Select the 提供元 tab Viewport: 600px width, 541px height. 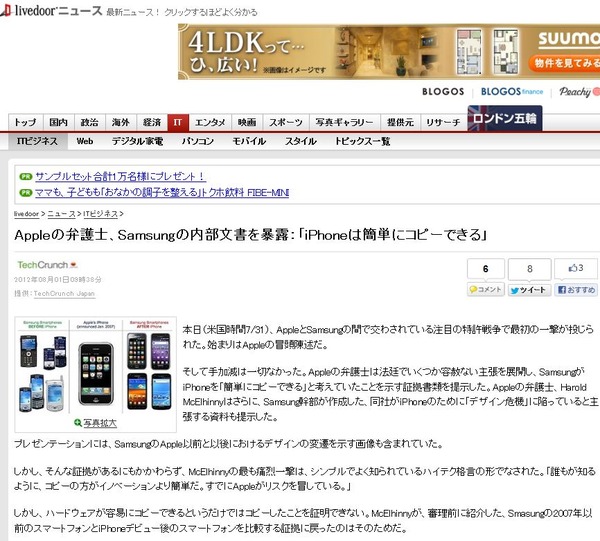[400, 122]
